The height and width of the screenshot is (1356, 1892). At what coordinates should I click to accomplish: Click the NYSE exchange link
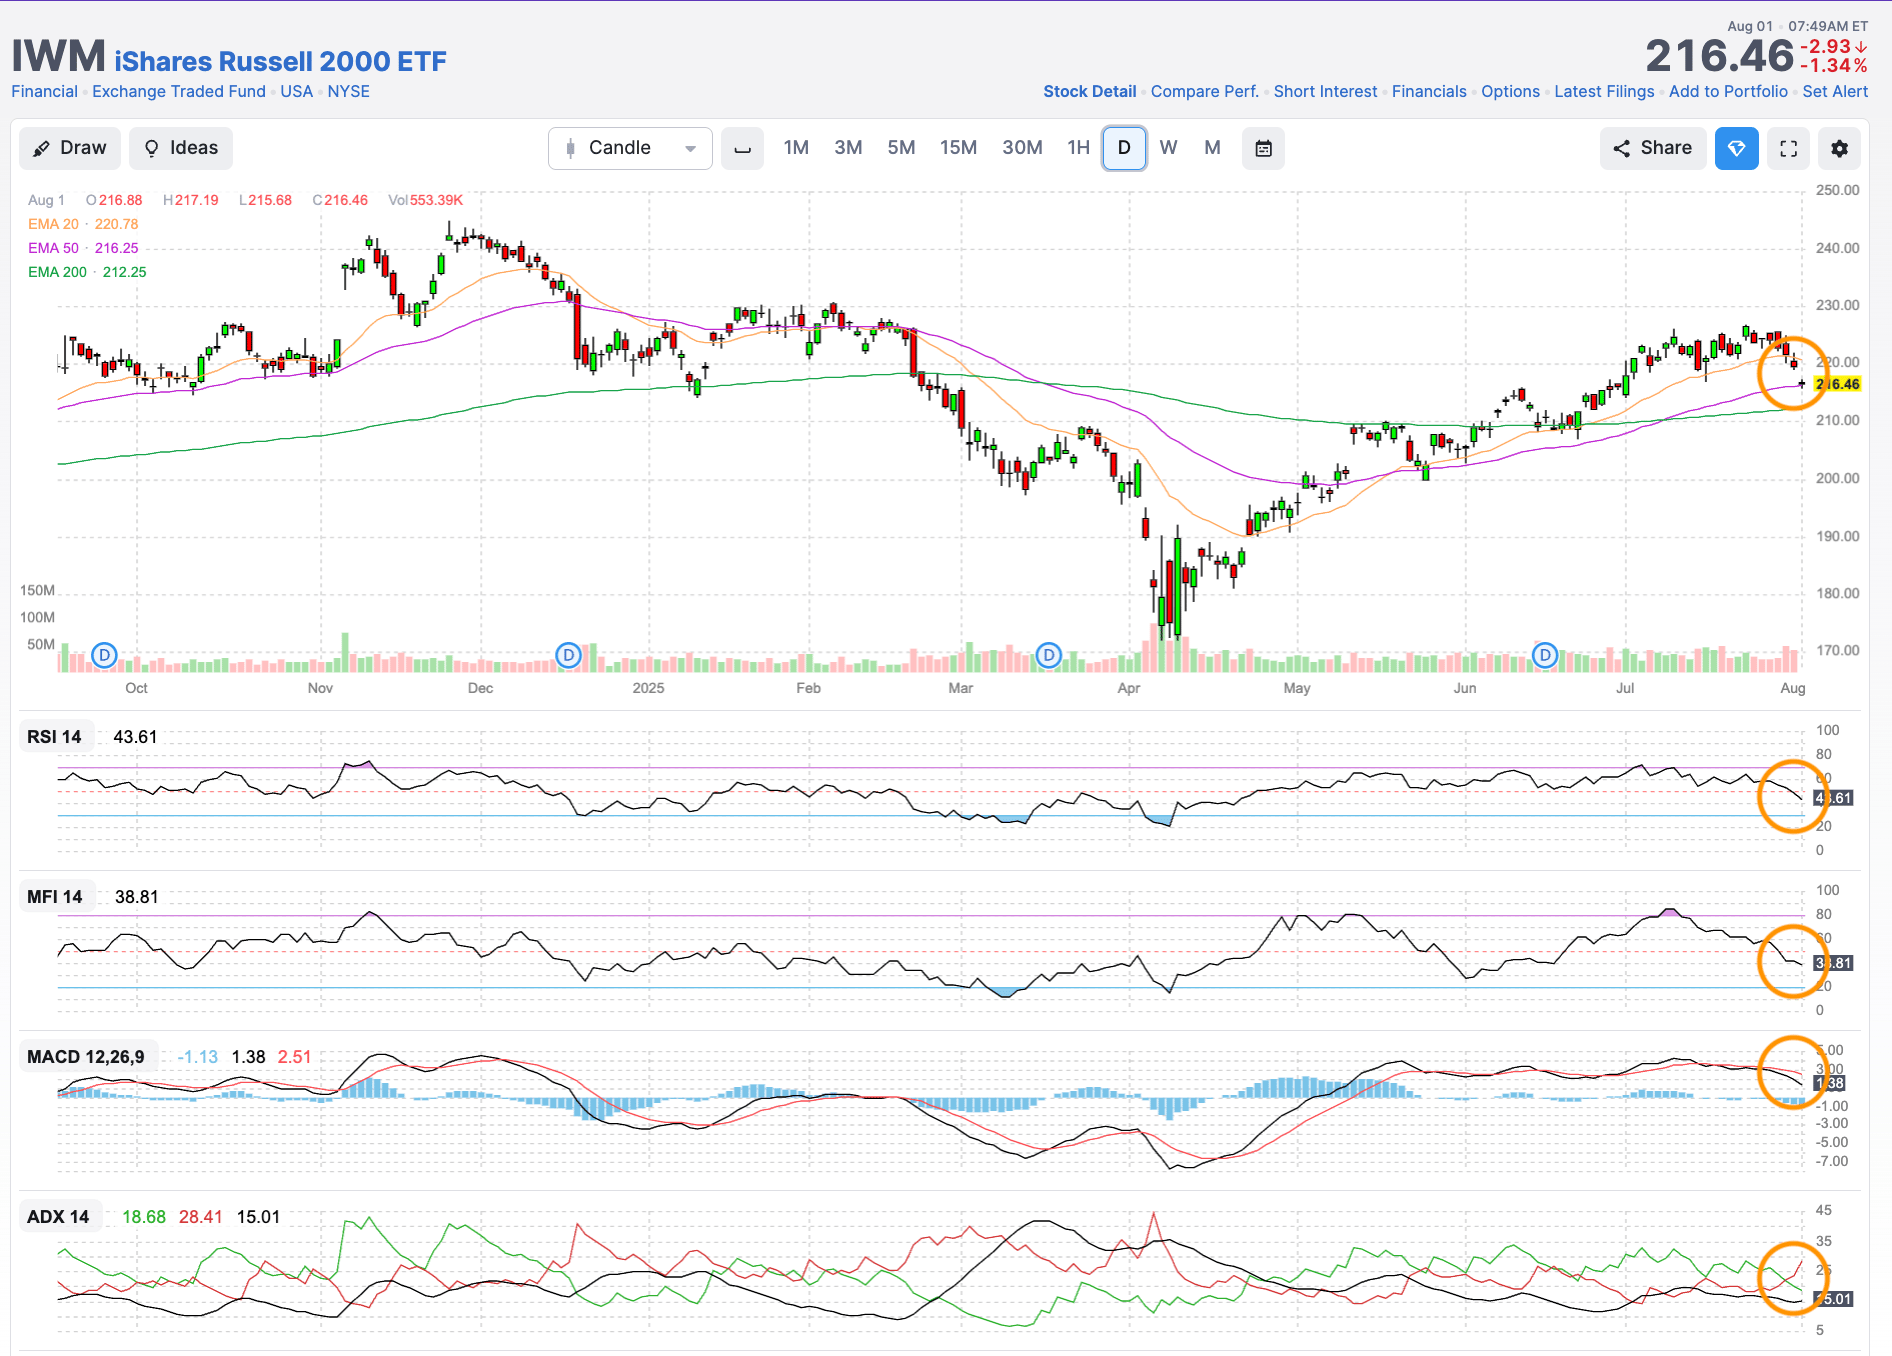[348, 91]
